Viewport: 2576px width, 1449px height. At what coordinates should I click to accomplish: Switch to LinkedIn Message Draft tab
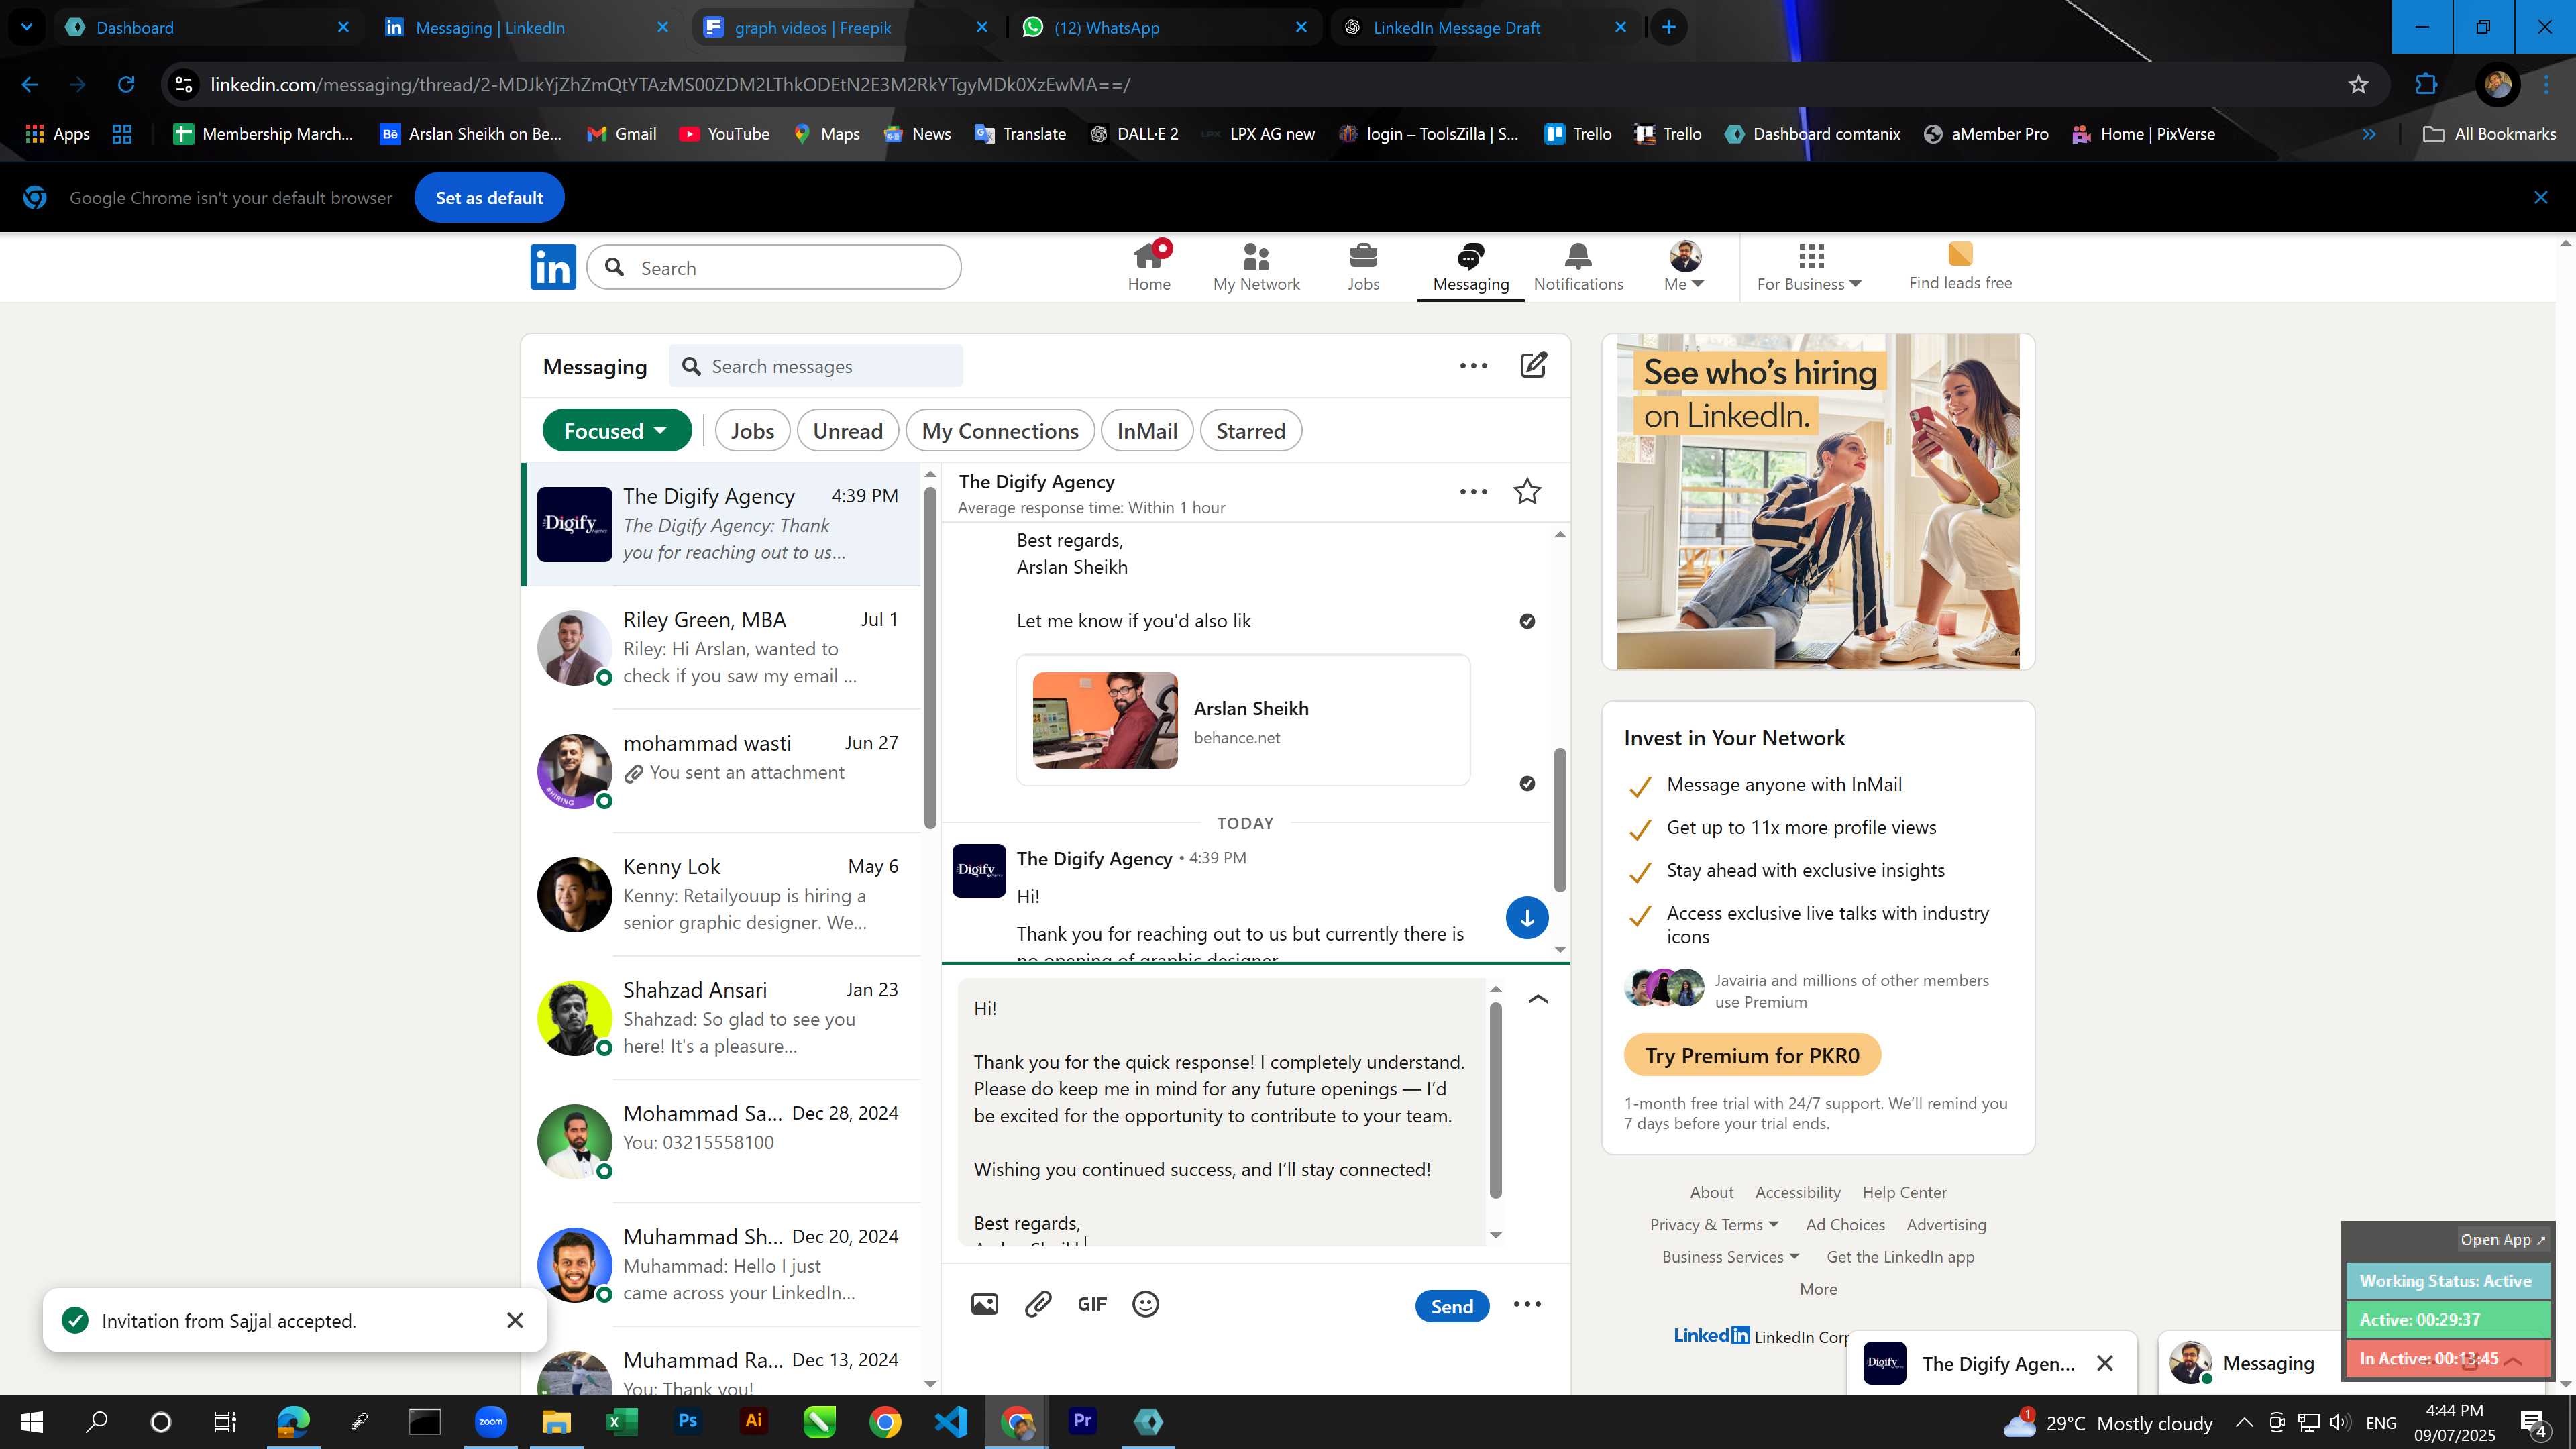point(1486,27)
